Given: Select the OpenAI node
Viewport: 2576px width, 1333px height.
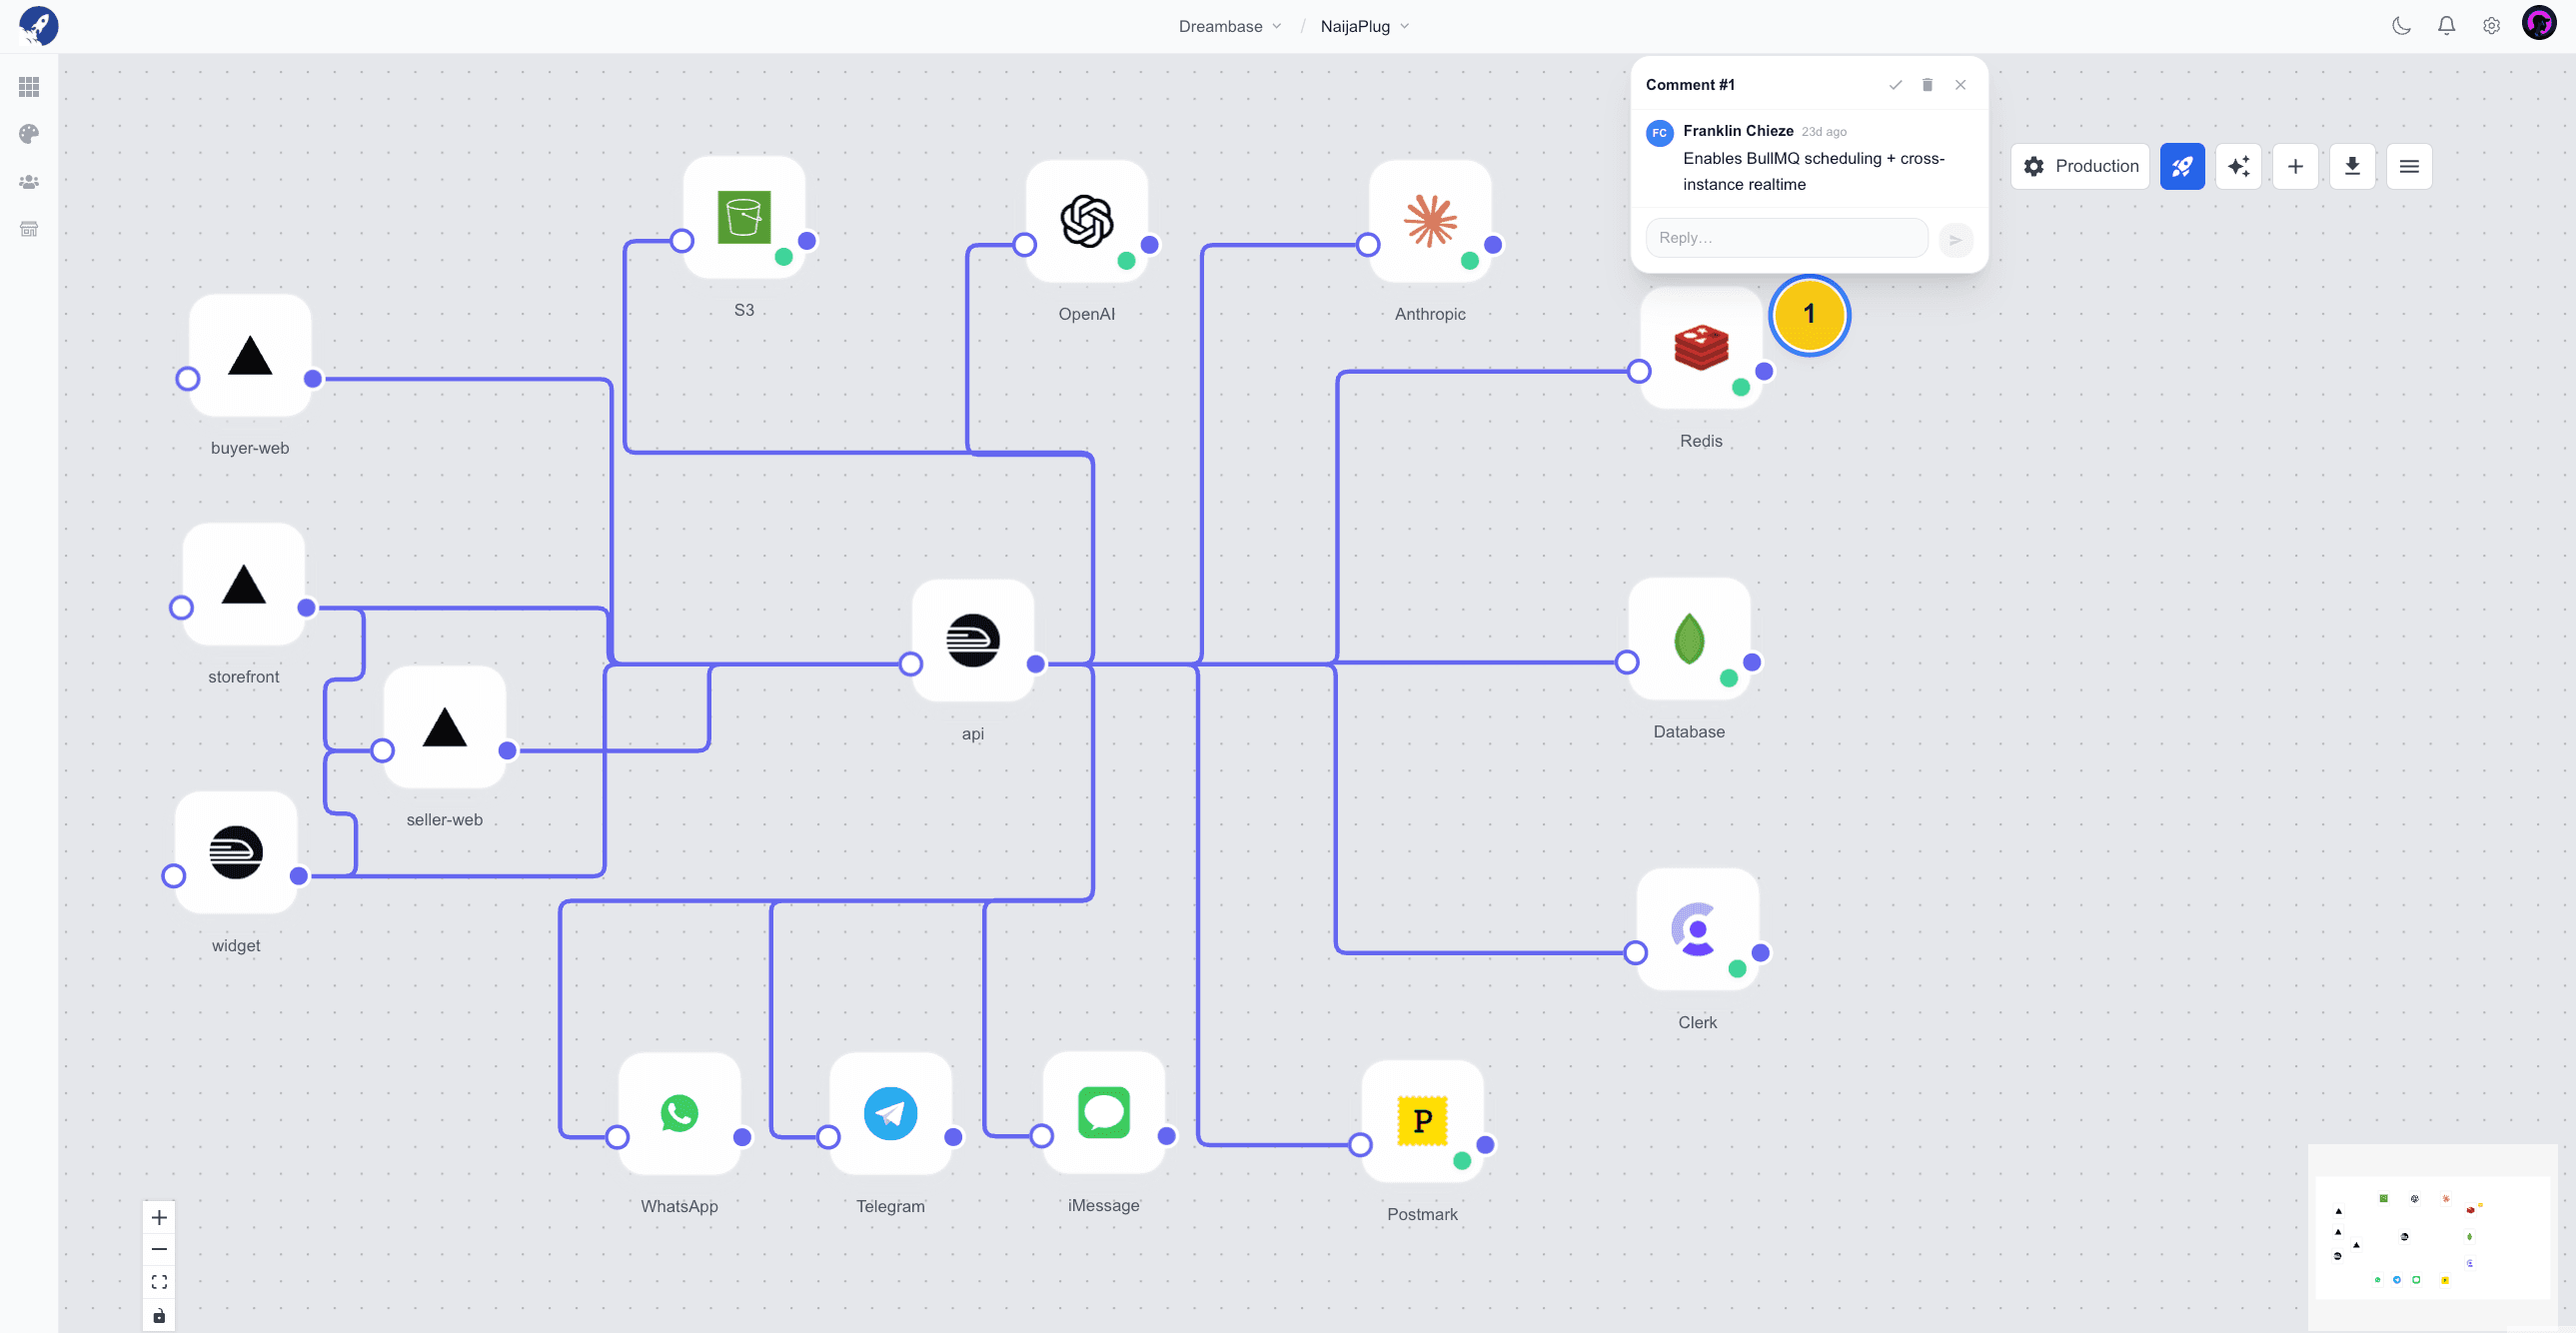Looking at the screenshot, I should point(1087,221).
